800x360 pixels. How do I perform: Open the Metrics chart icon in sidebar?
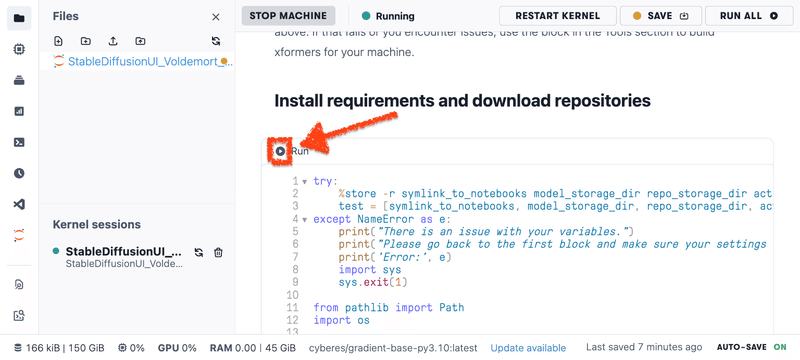point(19,111)
